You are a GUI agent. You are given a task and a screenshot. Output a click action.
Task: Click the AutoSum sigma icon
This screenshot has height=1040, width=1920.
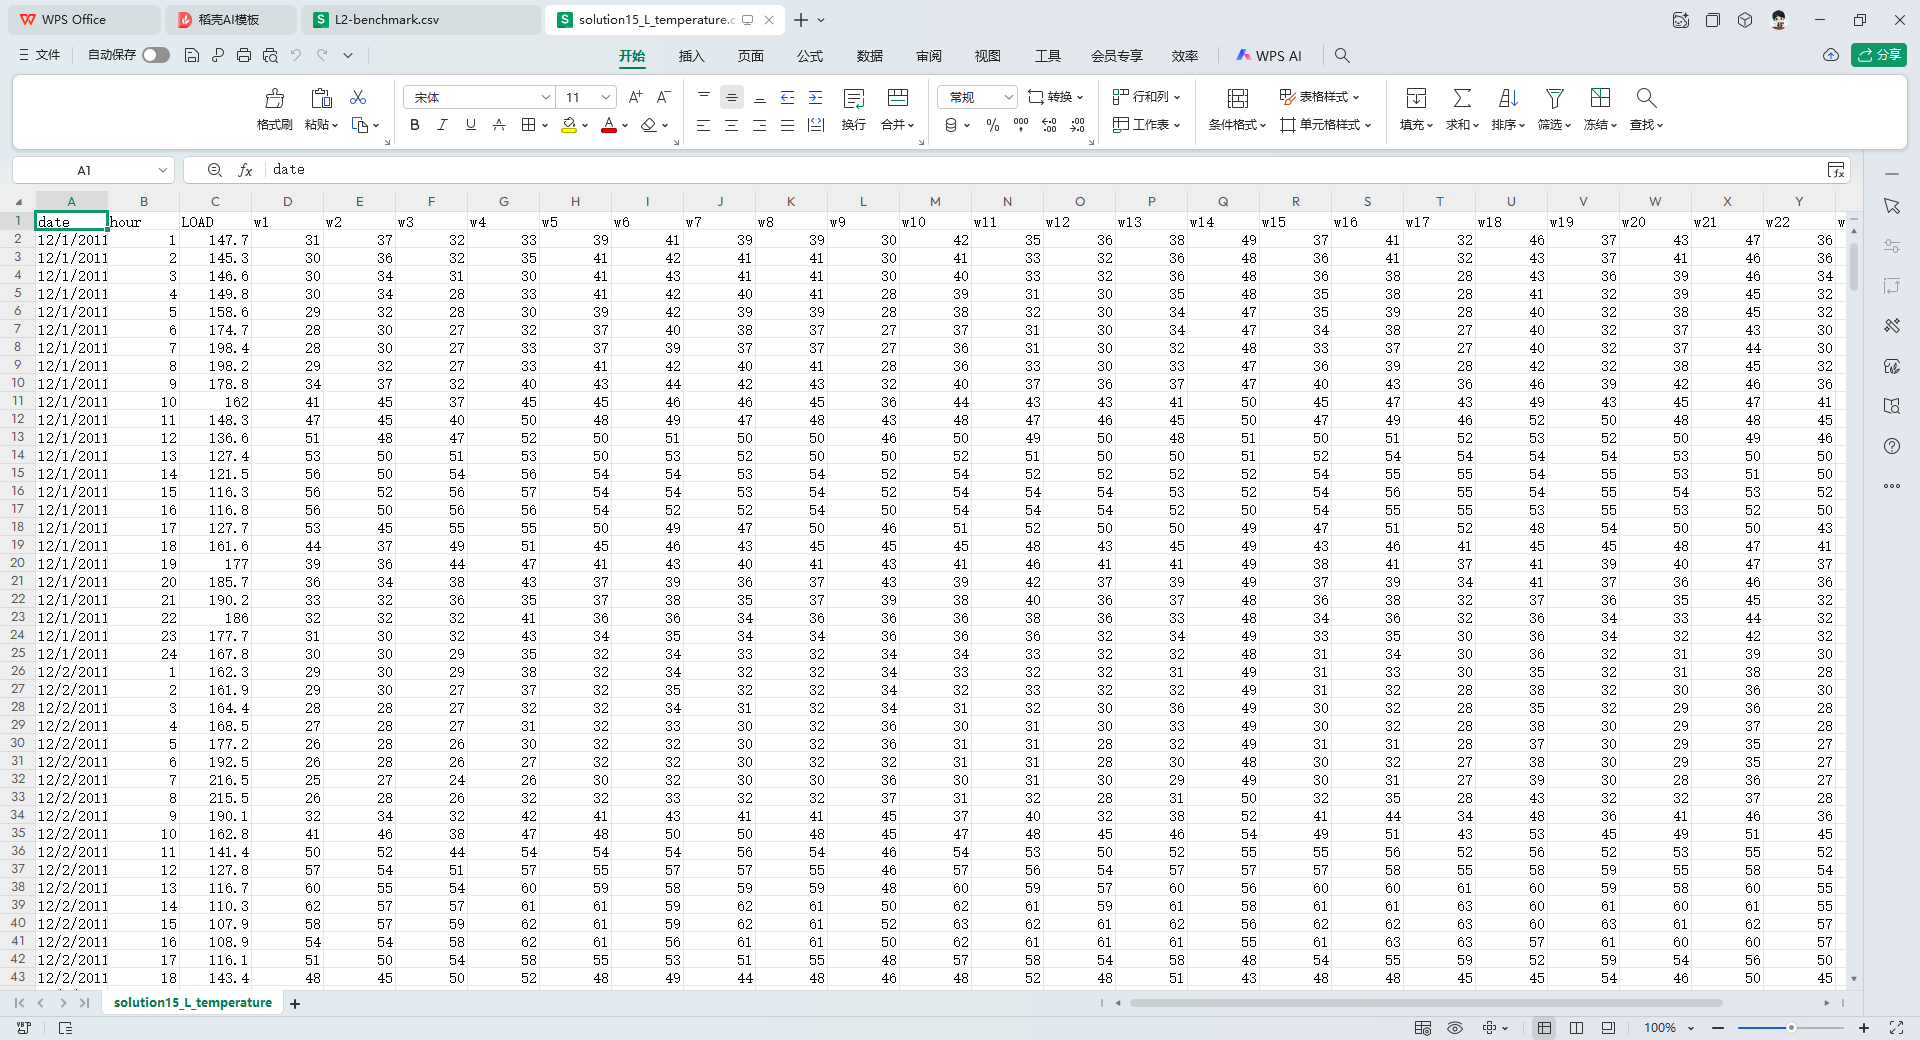pos(1462,98)
